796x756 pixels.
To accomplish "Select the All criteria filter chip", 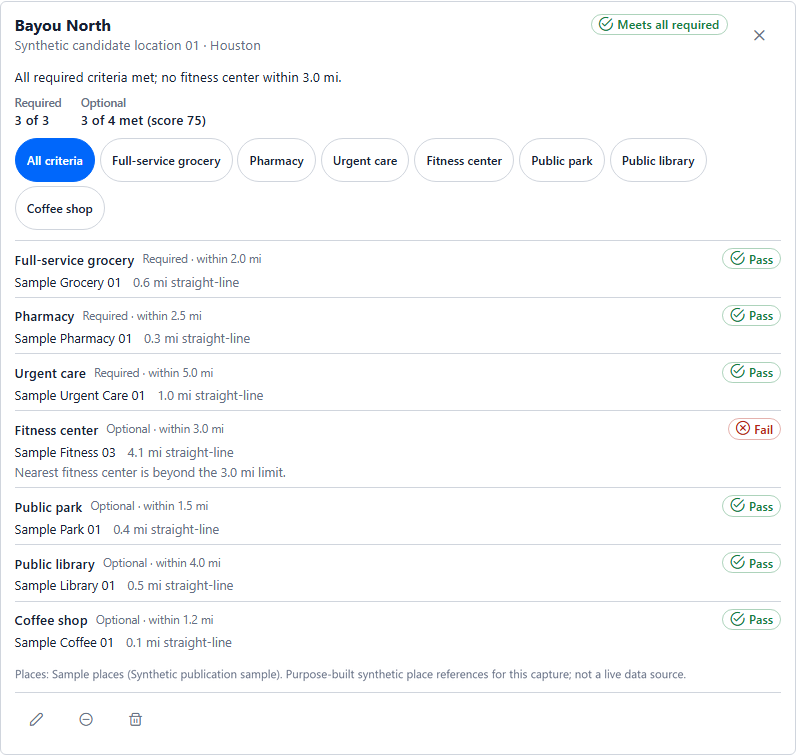I will coord(55,160).
